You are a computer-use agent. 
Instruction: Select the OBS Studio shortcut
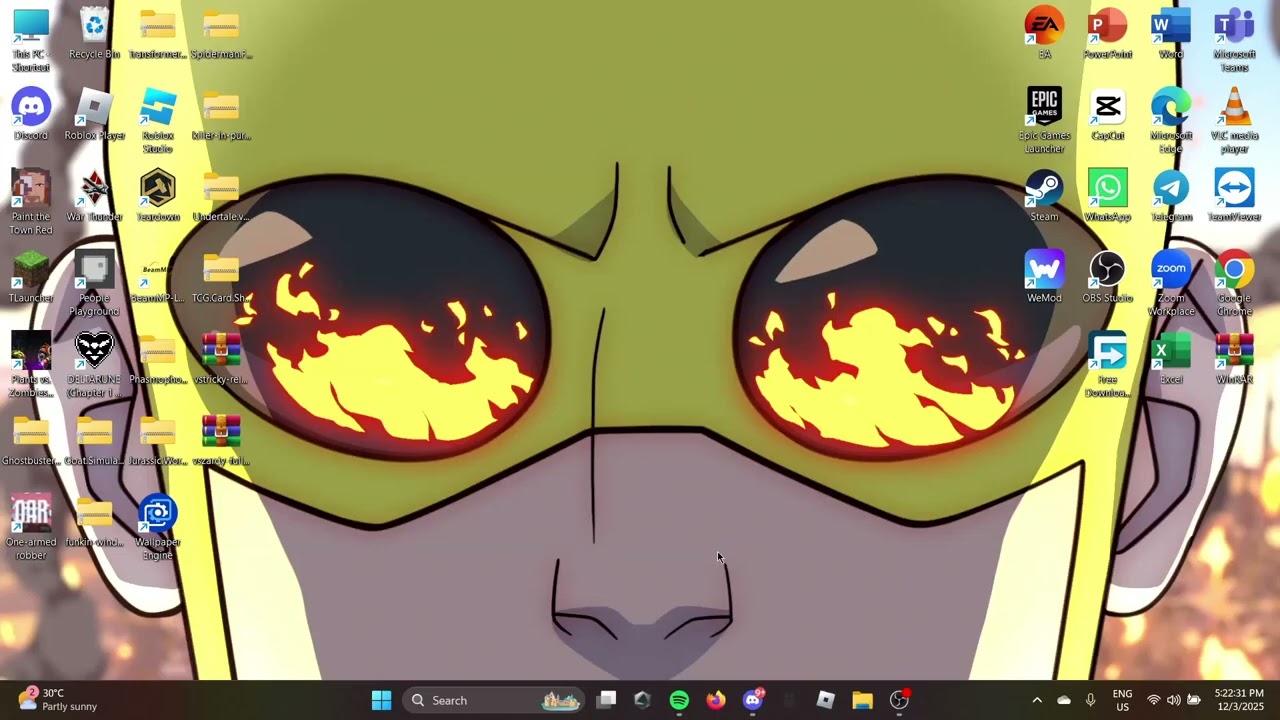click(x=1107, y=277)
